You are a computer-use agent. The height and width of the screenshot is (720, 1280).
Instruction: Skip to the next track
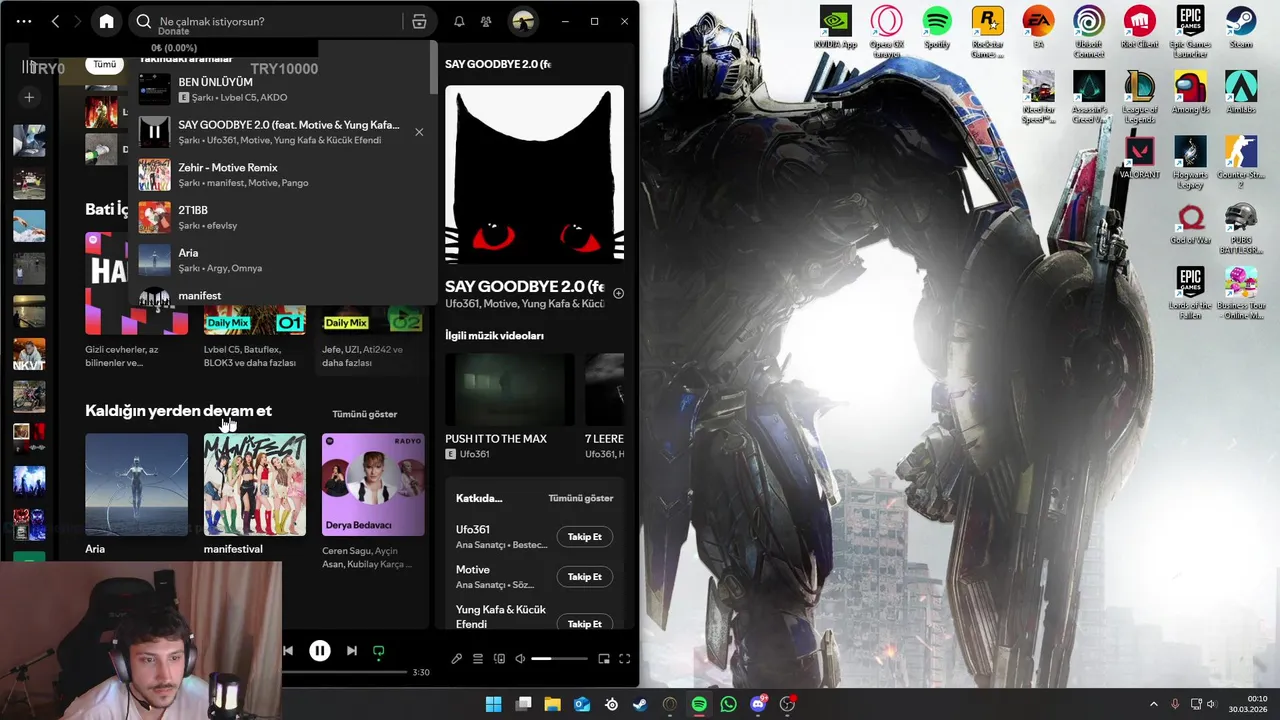click(351, 651)
